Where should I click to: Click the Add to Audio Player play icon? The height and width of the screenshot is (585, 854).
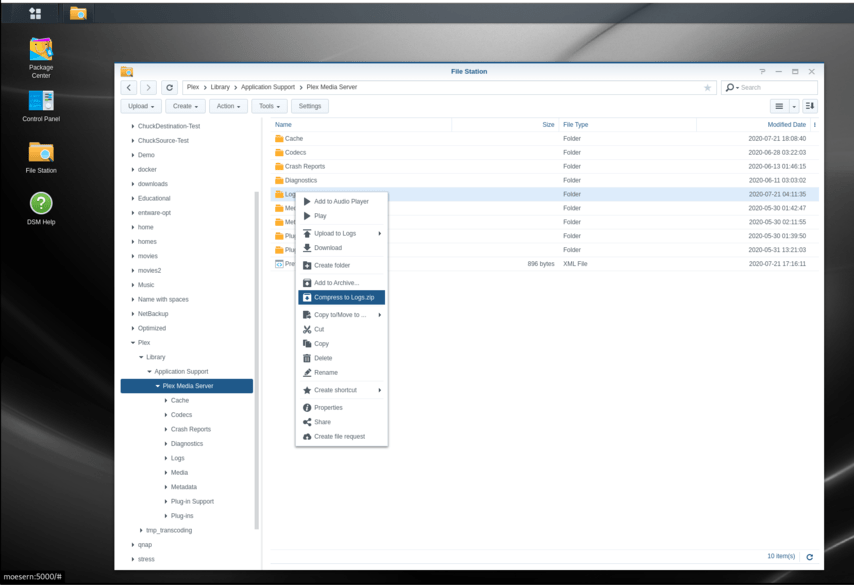pyautogui.click(x=307, y=202)
